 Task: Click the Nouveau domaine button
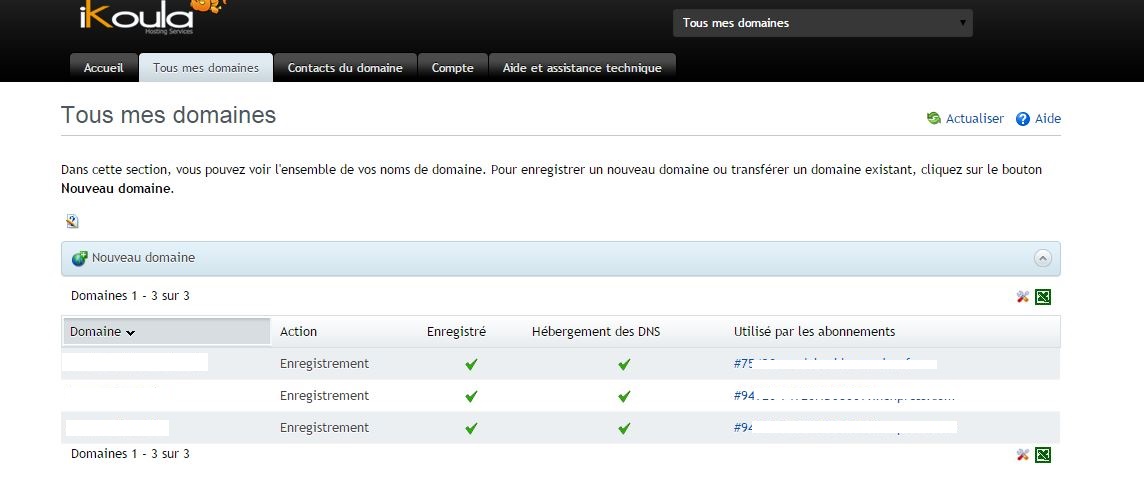tap(143, 258)
